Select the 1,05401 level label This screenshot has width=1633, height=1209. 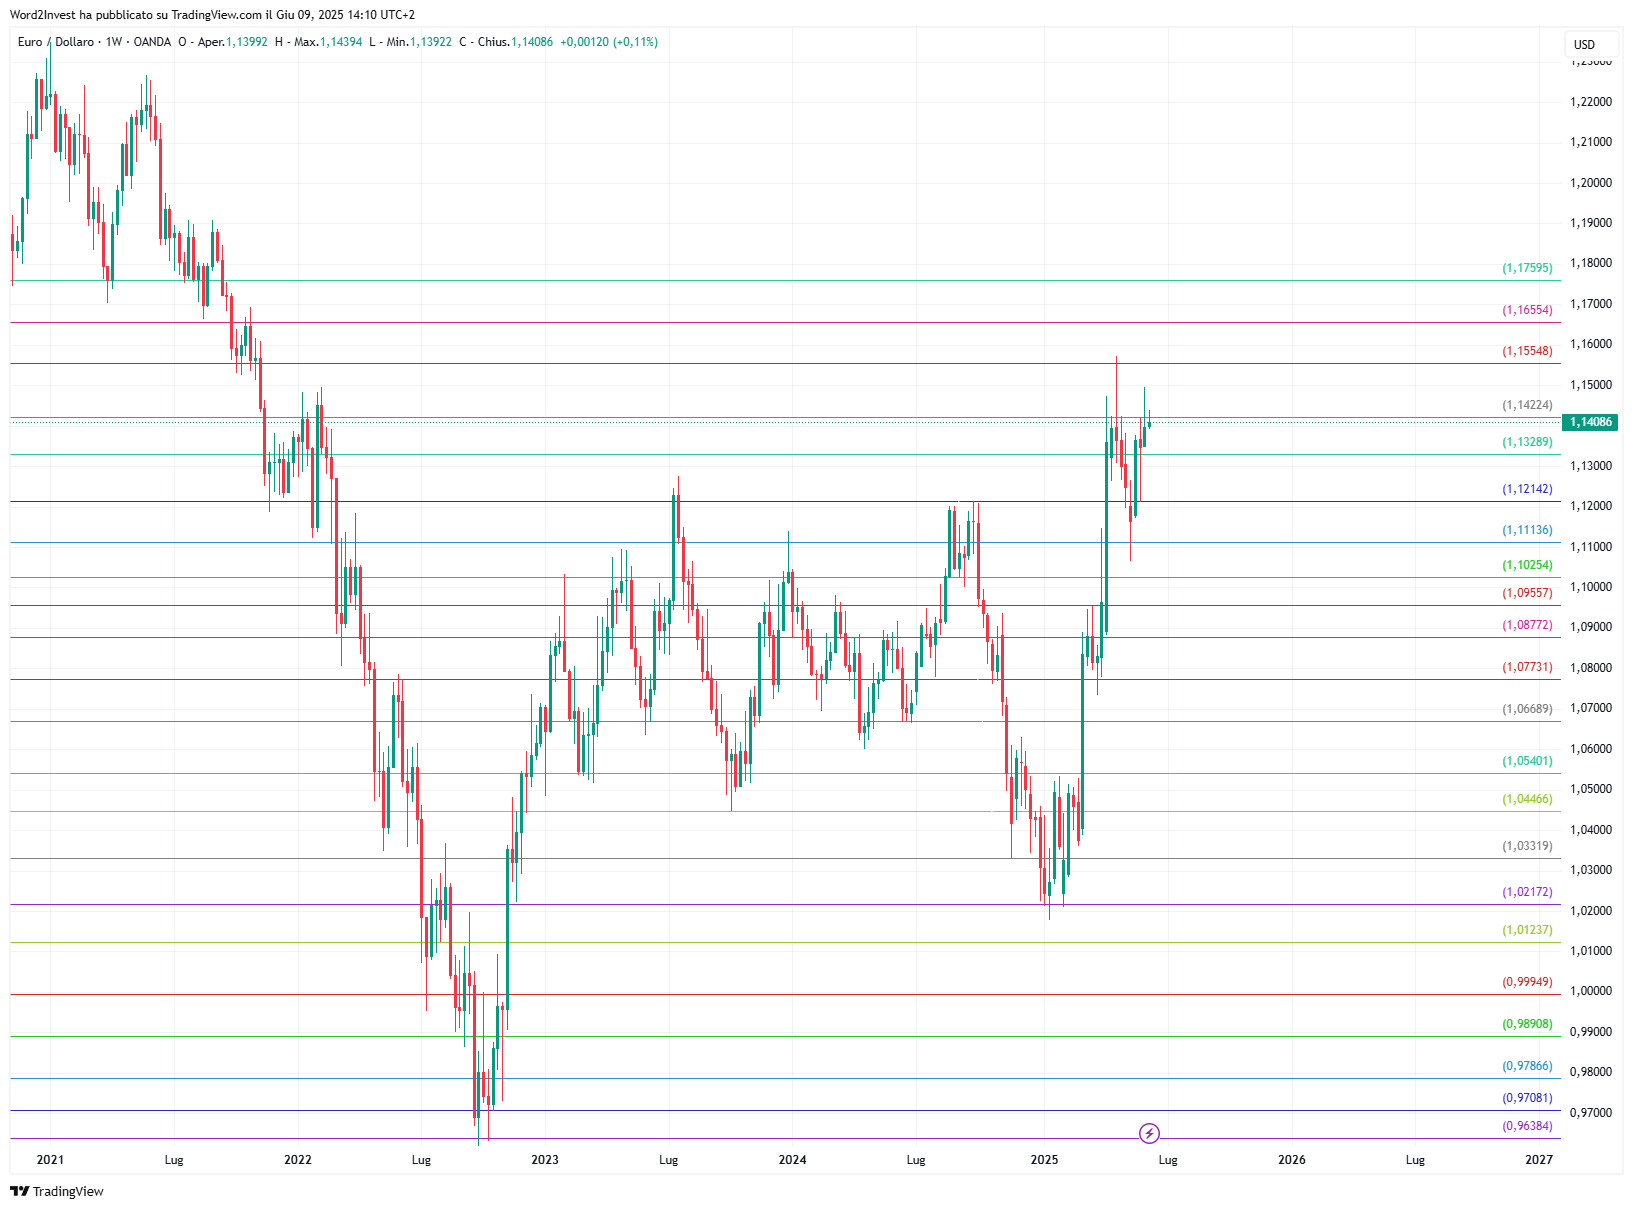click(x=1527, y=761)
